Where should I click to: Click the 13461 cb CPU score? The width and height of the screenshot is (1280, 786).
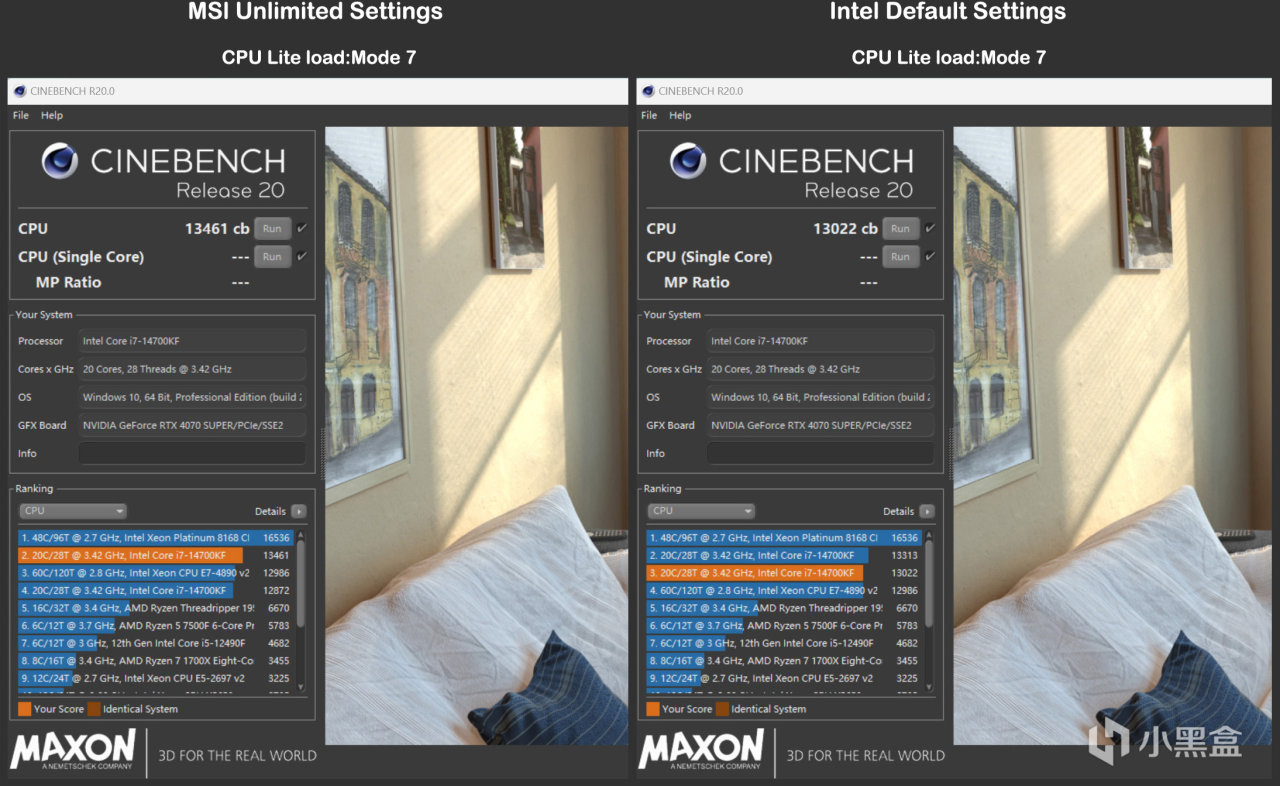click(x=217, y=229)
